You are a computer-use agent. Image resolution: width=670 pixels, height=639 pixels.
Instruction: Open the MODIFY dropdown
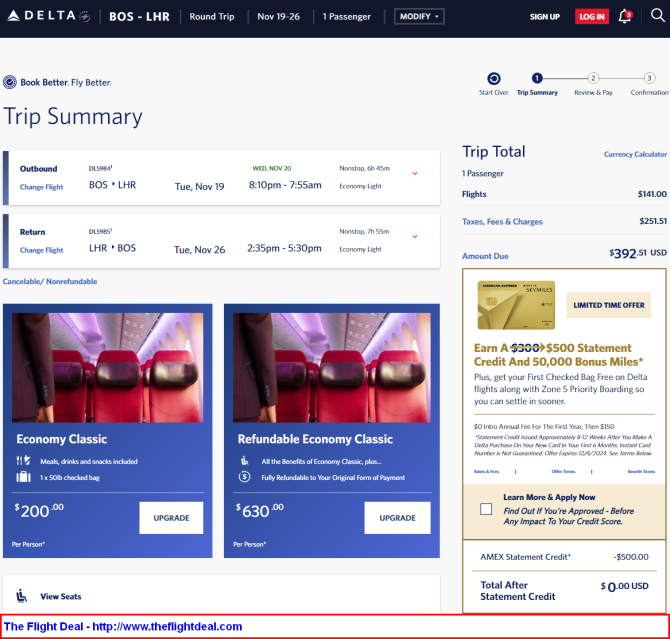click(419, 16)
